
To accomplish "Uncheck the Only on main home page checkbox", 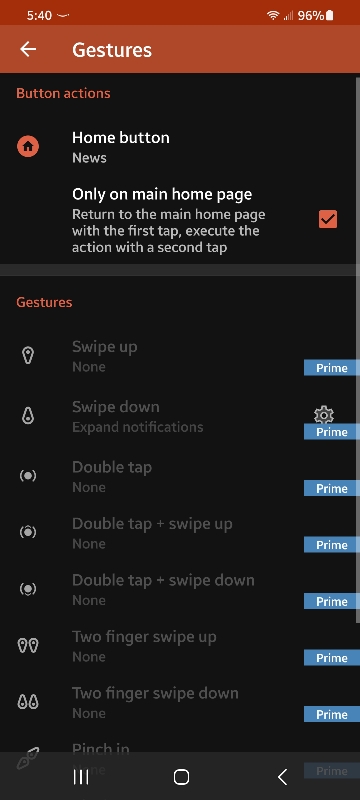I will (x=328, y=219).
